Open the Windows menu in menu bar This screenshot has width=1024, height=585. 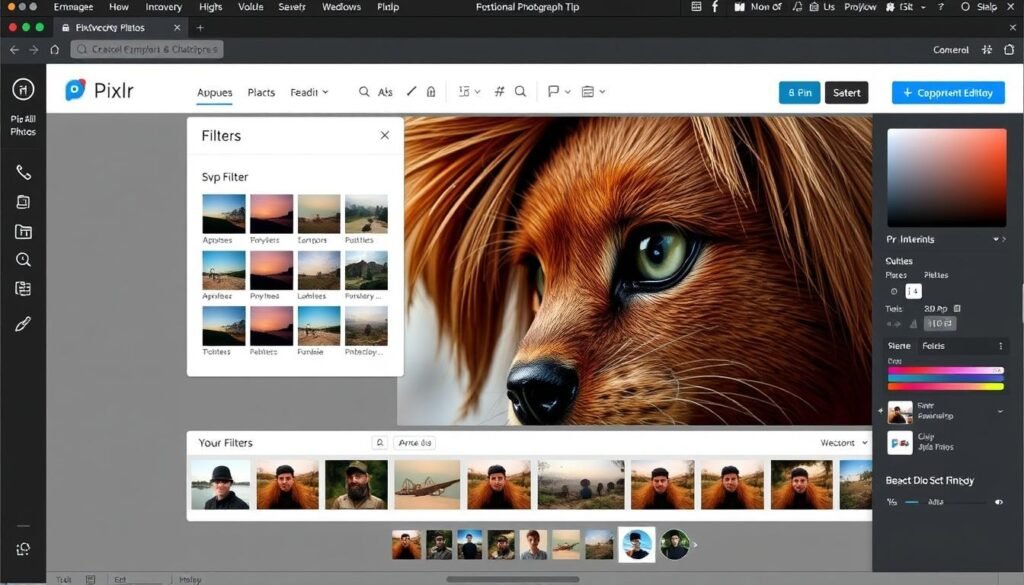point(341,7)
